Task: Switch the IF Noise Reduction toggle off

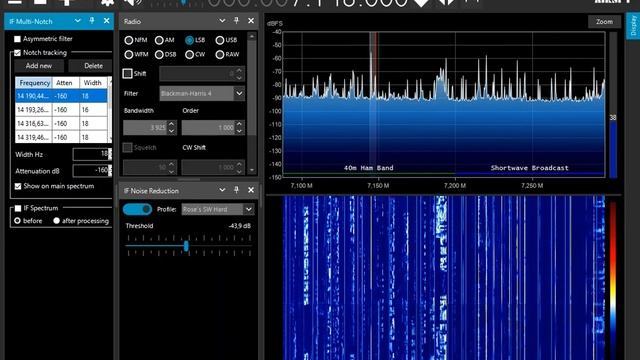Action: 137,209
